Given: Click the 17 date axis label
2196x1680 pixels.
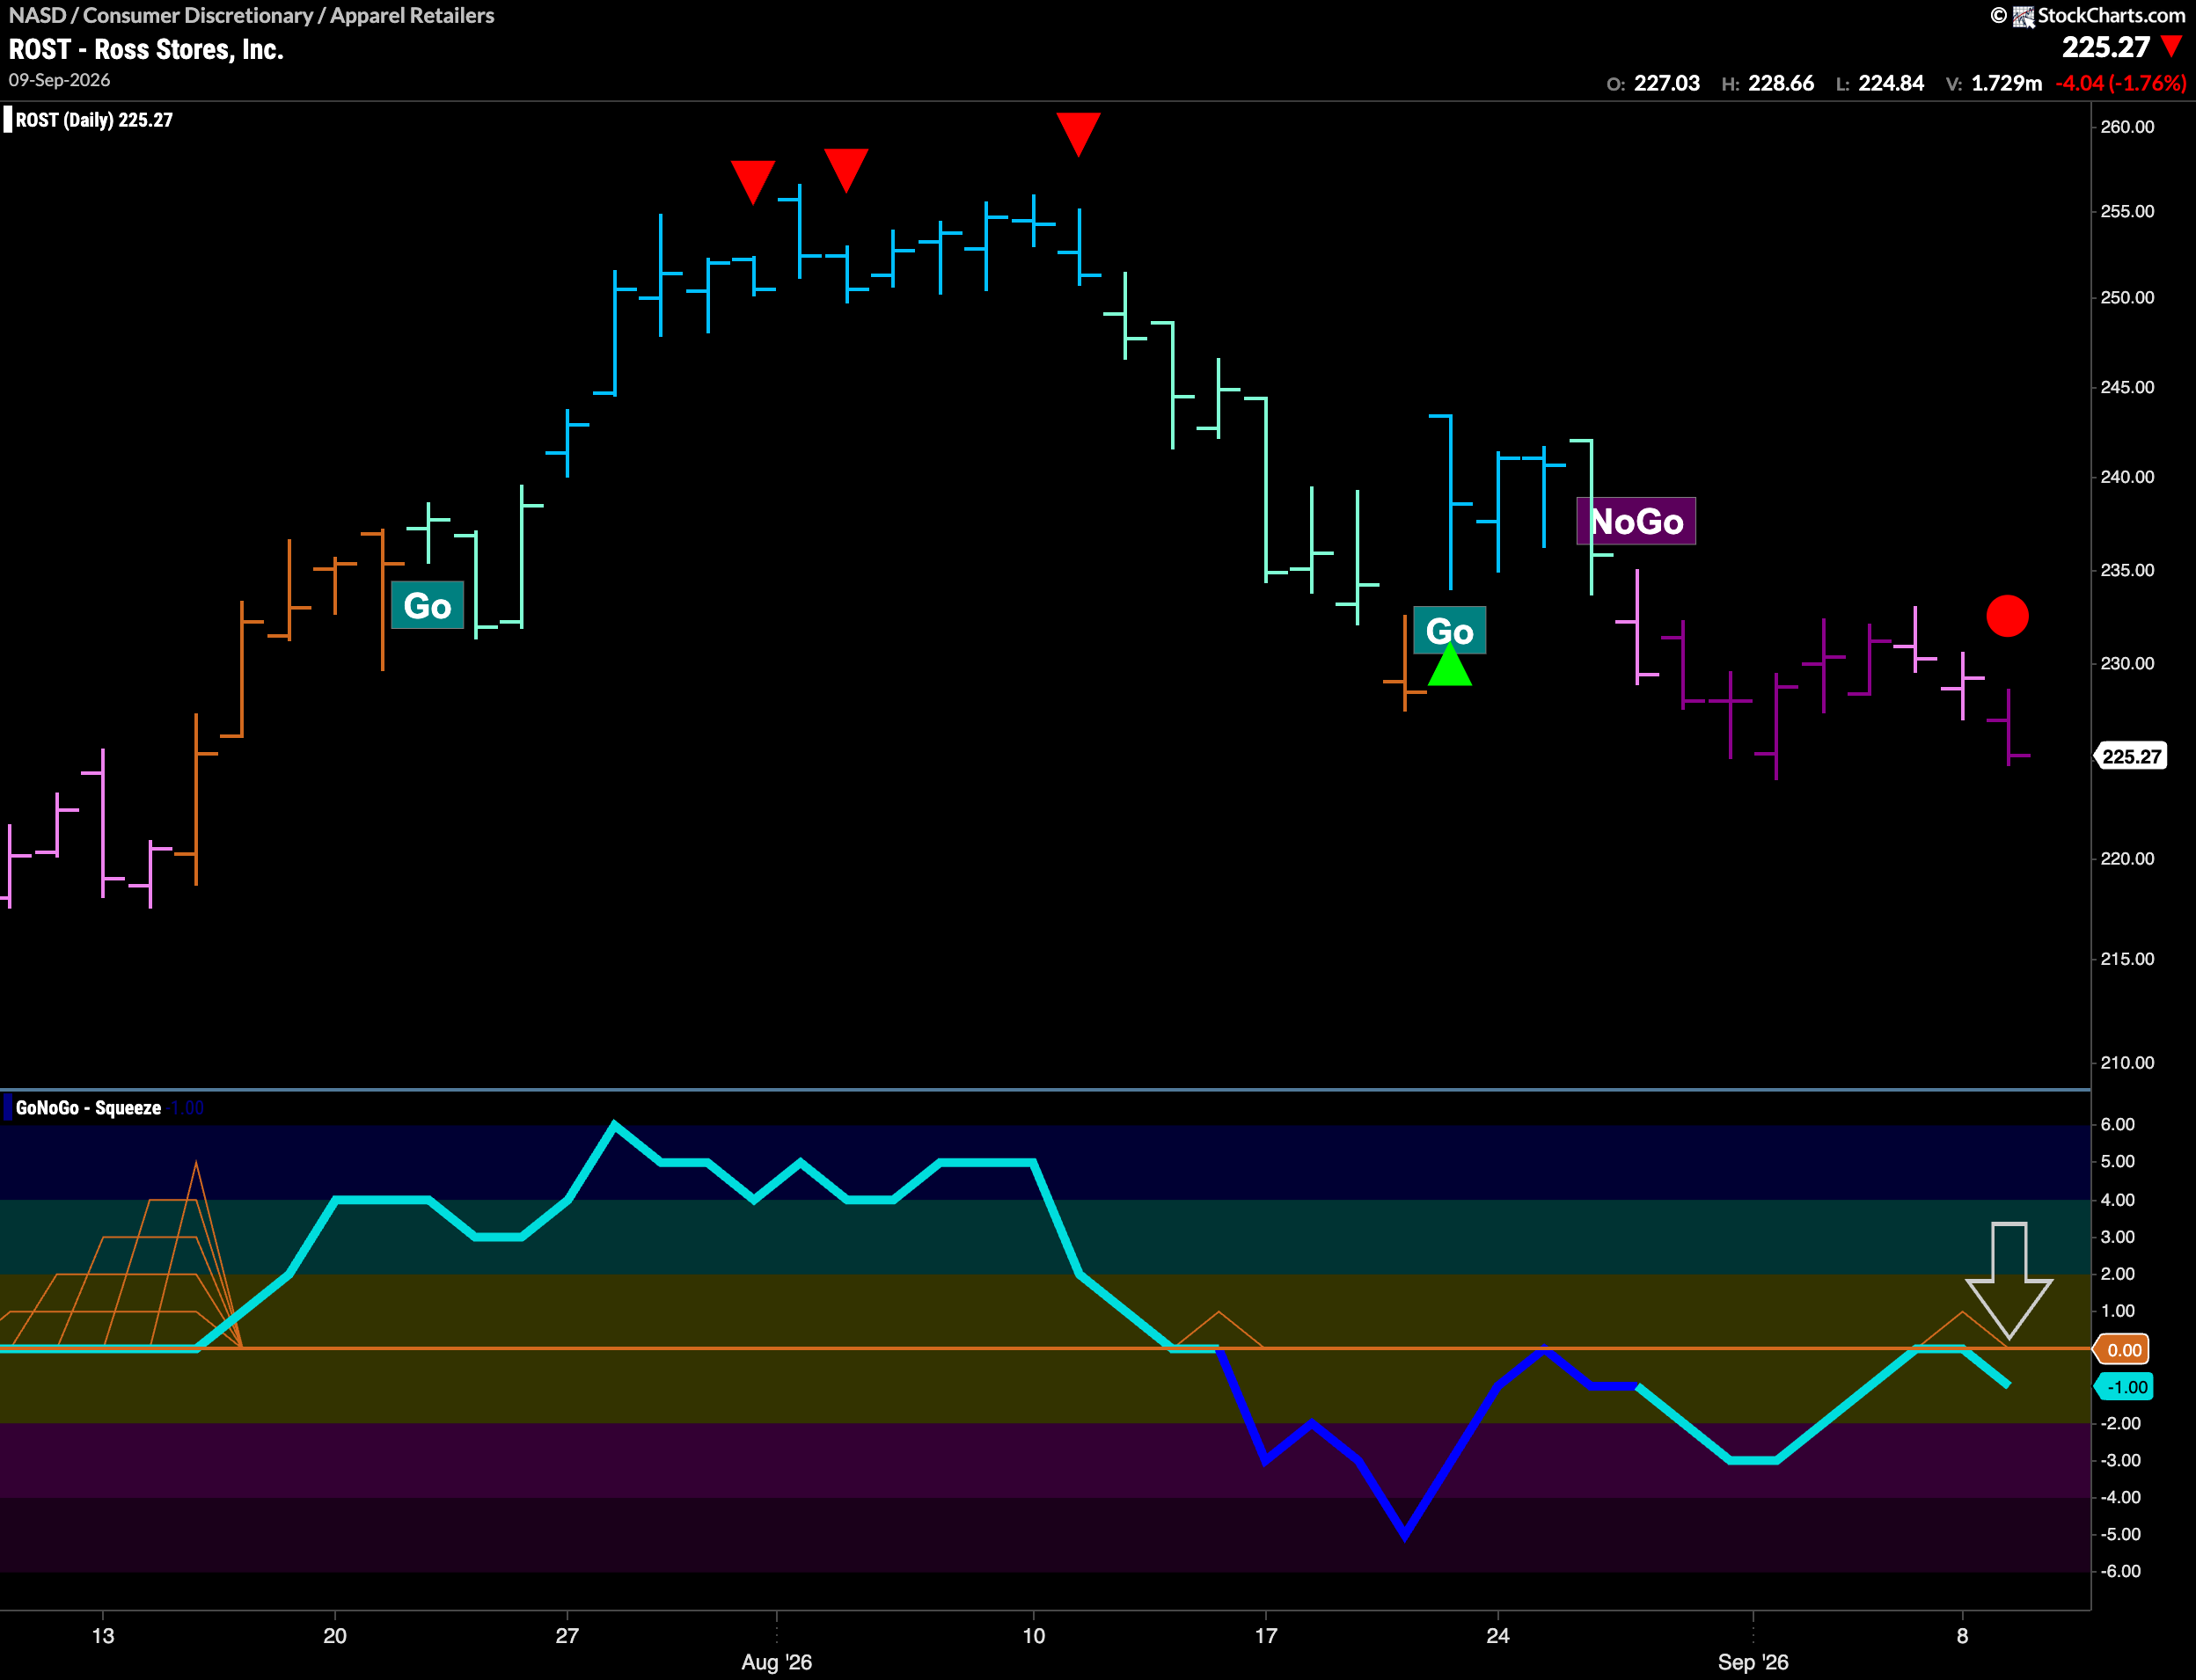Looking at the screenshot, I should pos(1266,1636).
